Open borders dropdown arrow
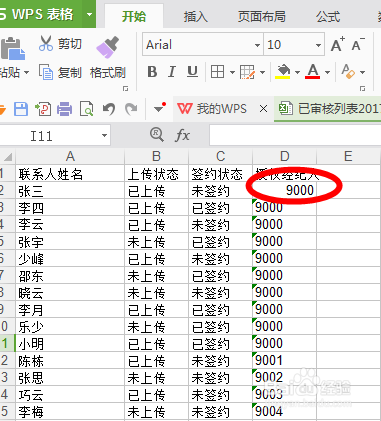 click(x=232, y=72)
